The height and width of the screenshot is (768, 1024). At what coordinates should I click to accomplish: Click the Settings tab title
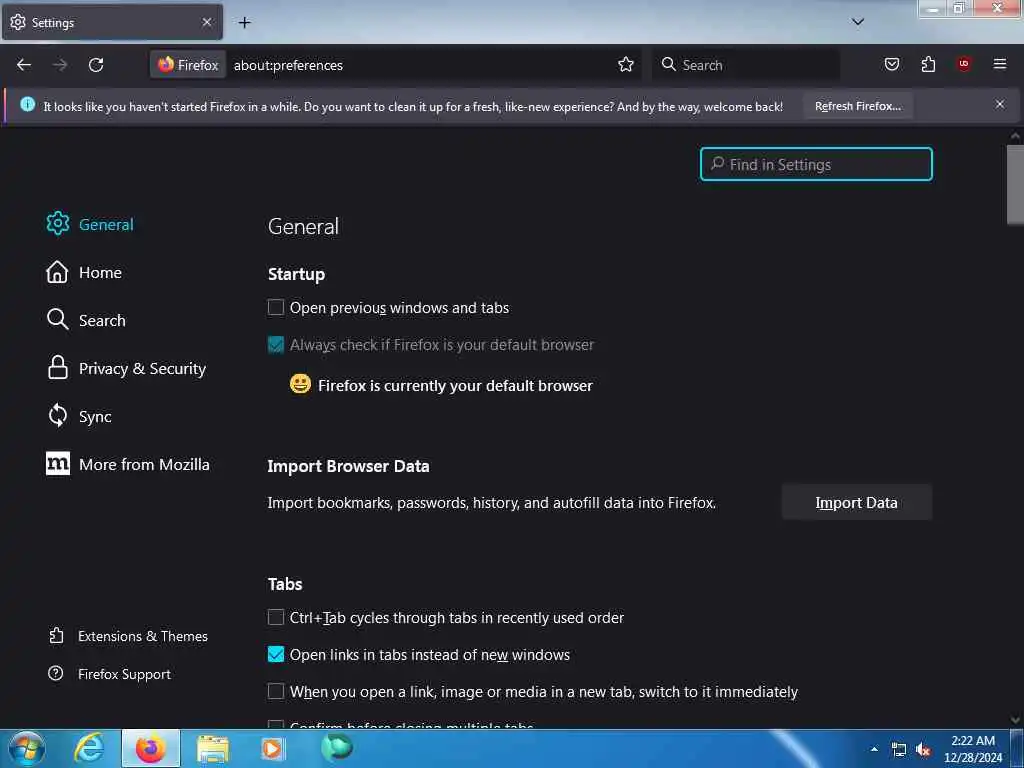click(x=53, y=23)
